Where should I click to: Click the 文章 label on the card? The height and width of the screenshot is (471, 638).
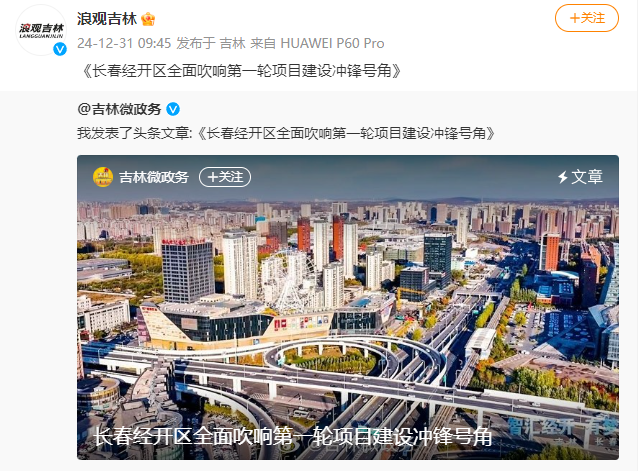(587, 177)
